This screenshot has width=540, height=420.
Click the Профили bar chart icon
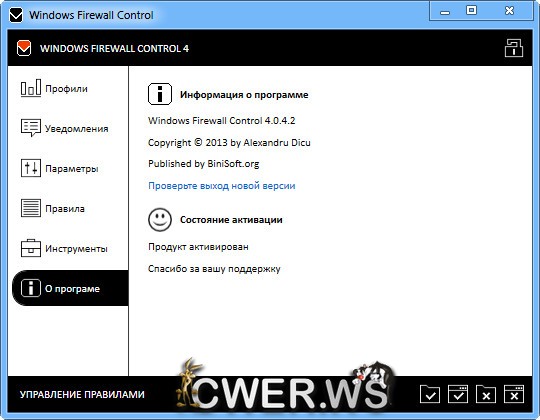(31, 88)
